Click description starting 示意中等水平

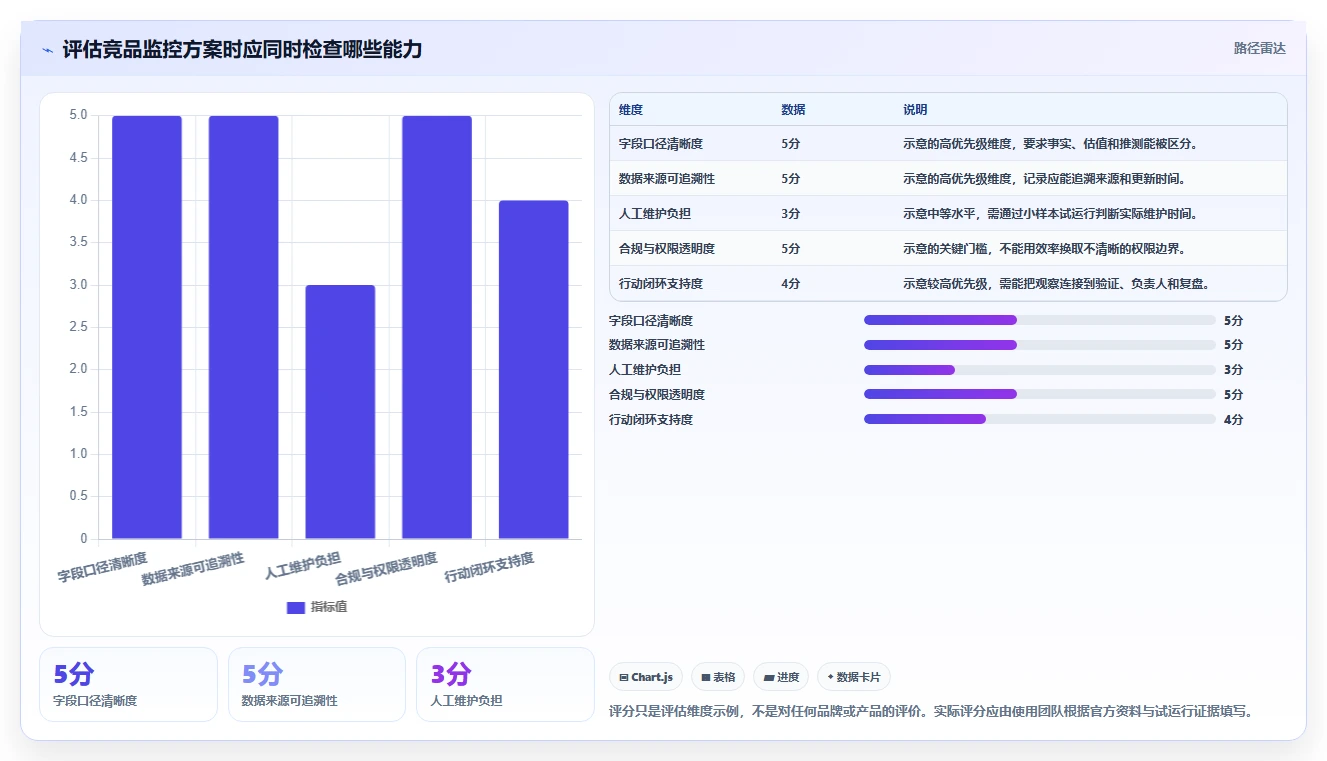pos(1050,214)
